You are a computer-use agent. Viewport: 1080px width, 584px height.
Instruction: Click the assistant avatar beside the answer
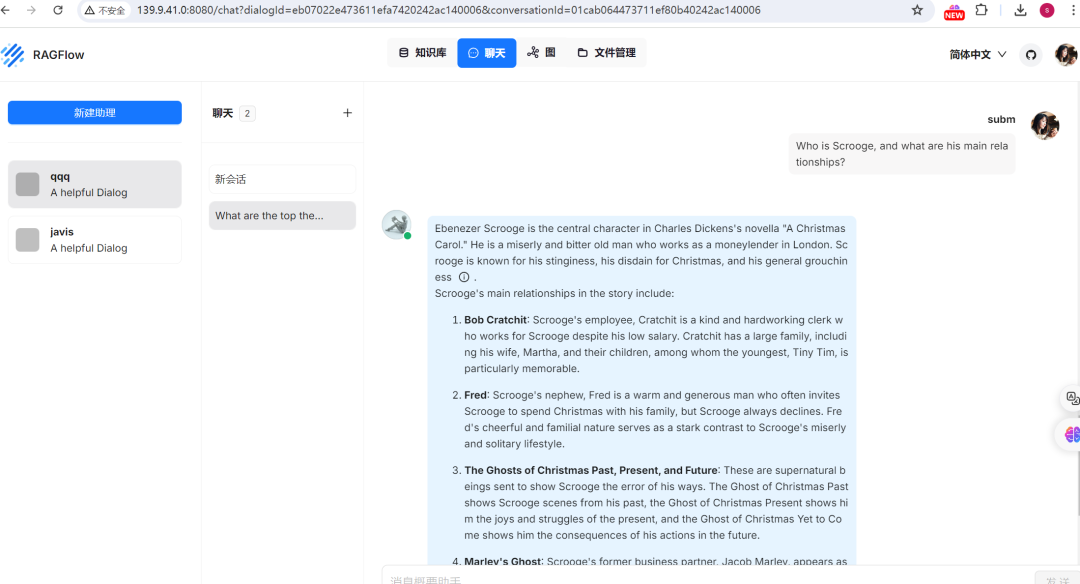click(396, 223)
